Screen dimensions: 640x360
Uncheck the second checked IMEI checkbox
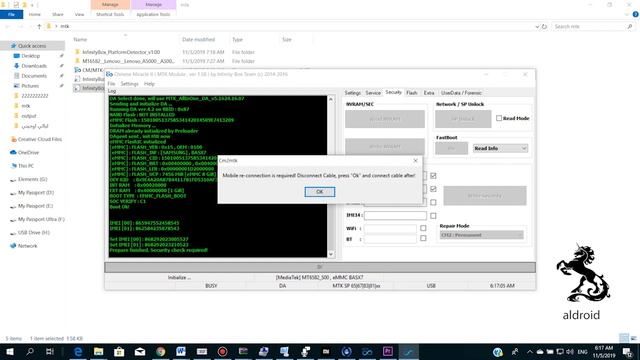(433, 189)
